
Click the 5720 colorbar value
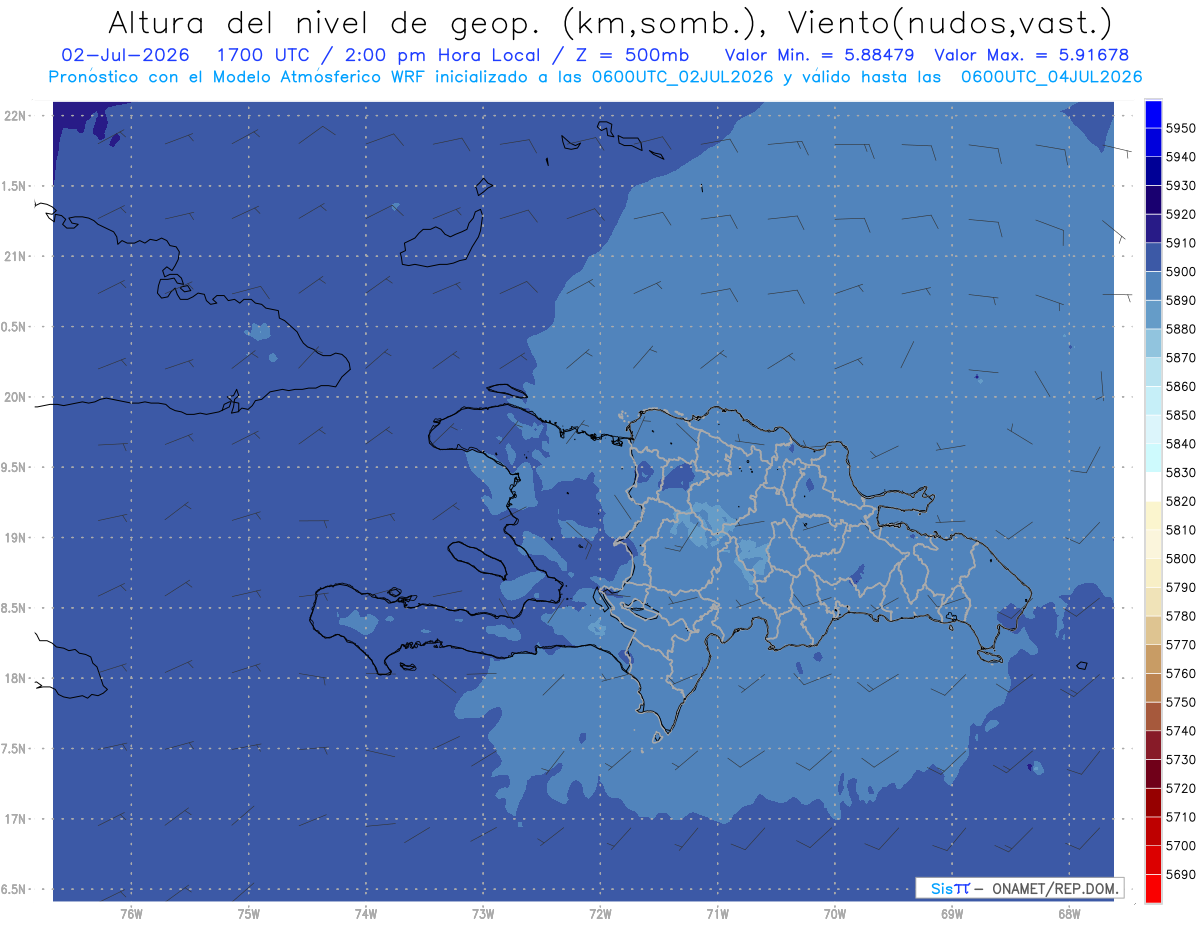1180,788
